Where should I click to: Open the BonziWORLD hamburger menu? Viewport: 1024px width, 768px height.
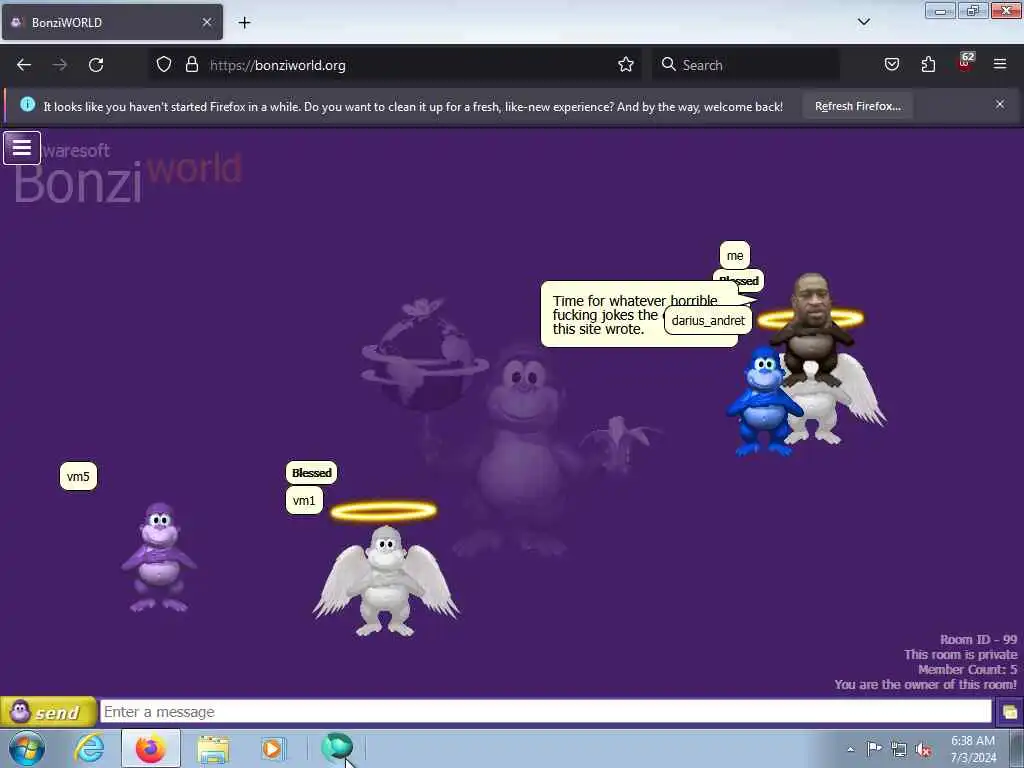click(x=22, y=148)
